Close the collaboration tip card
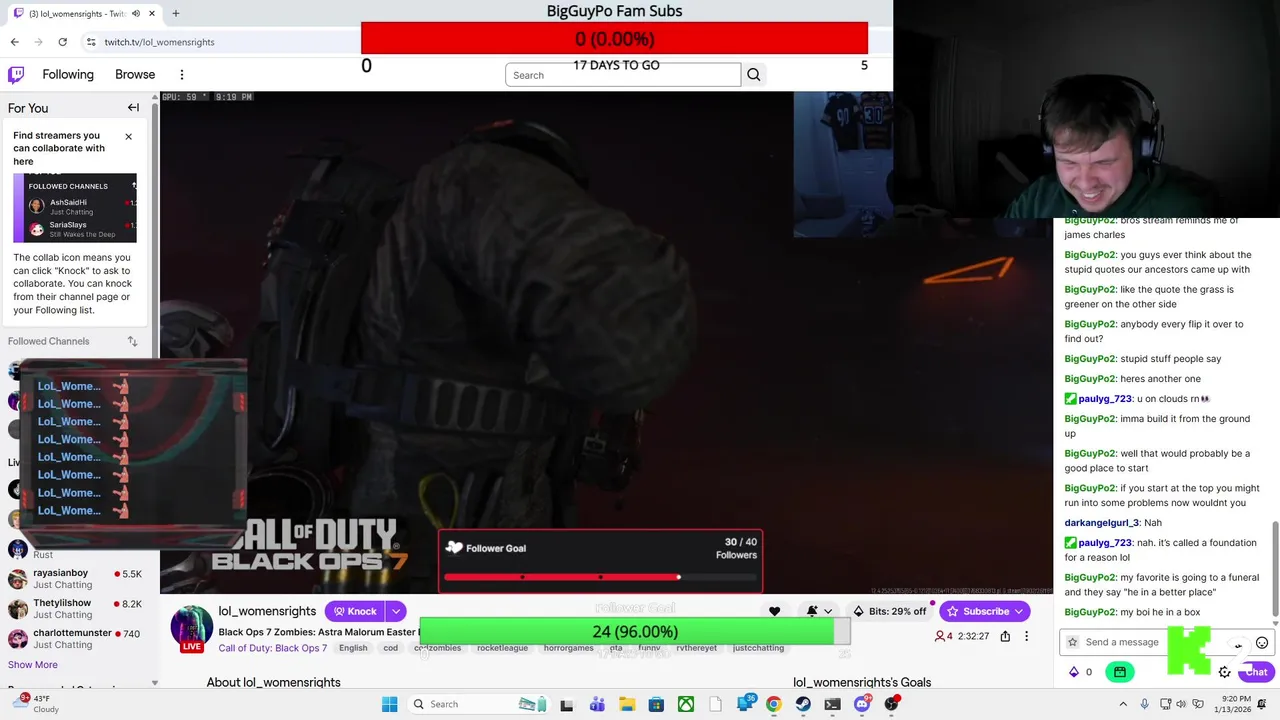Image resolution: width=1280 pixels, height=720 pixels. (128, 136)
